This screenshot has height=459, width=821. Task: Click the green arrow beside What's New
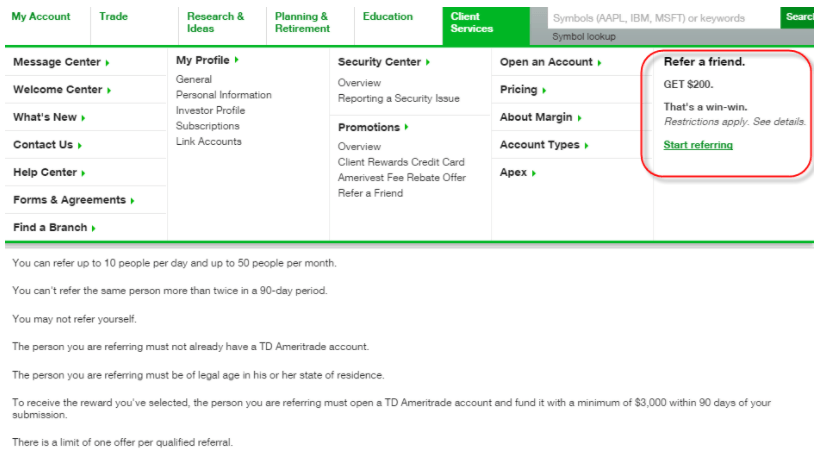click(x=83, y=118)
